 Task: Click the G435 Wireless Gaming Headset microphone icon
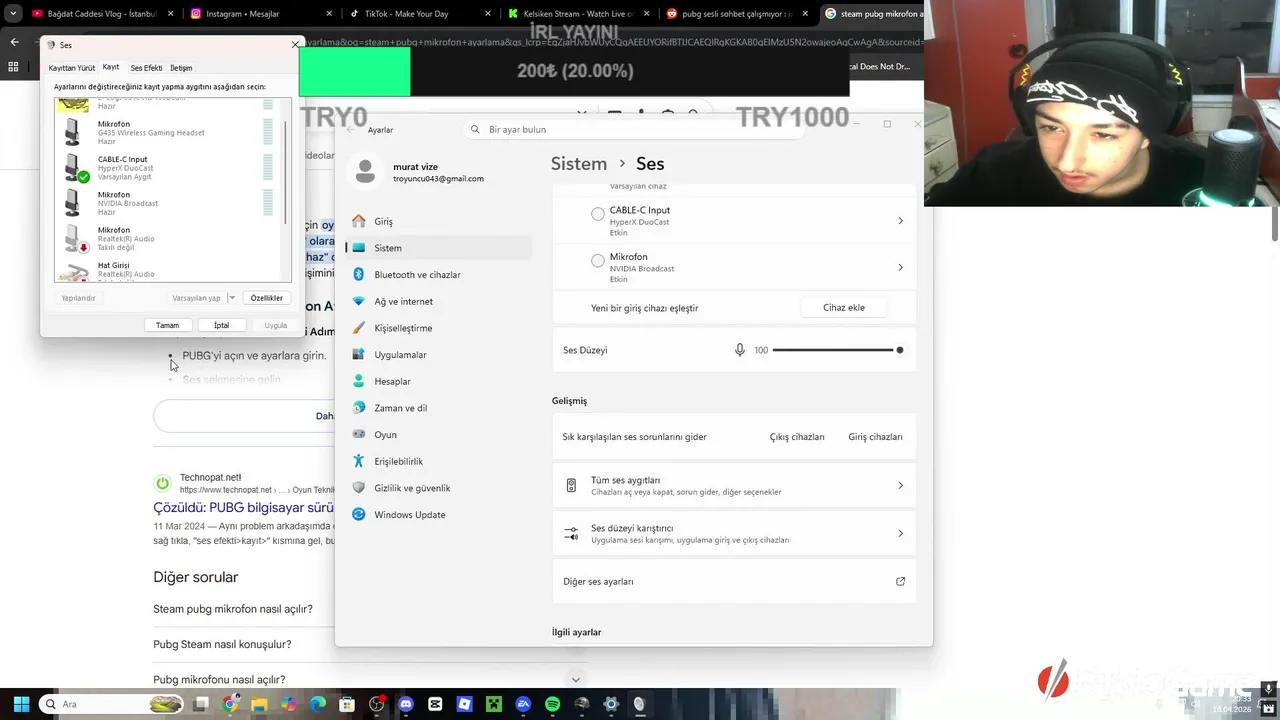coord(72,132)
